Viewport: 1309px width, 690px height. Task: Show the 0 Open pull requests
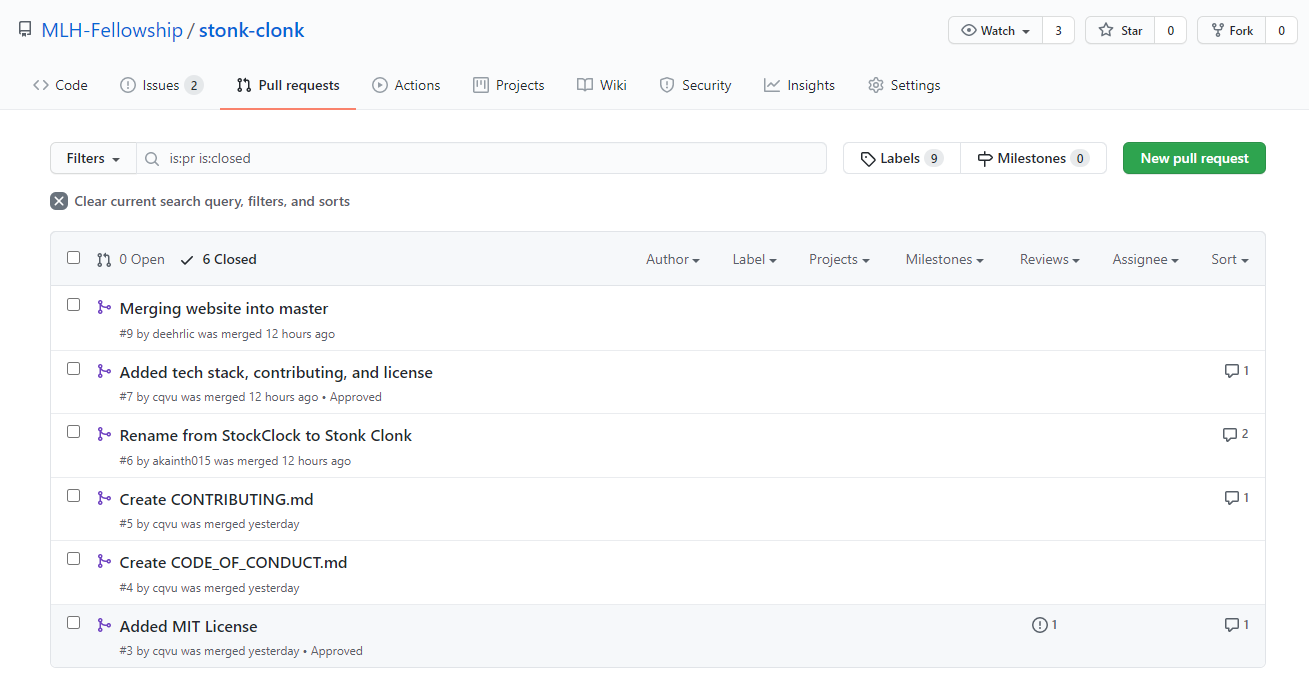point(131,259)
